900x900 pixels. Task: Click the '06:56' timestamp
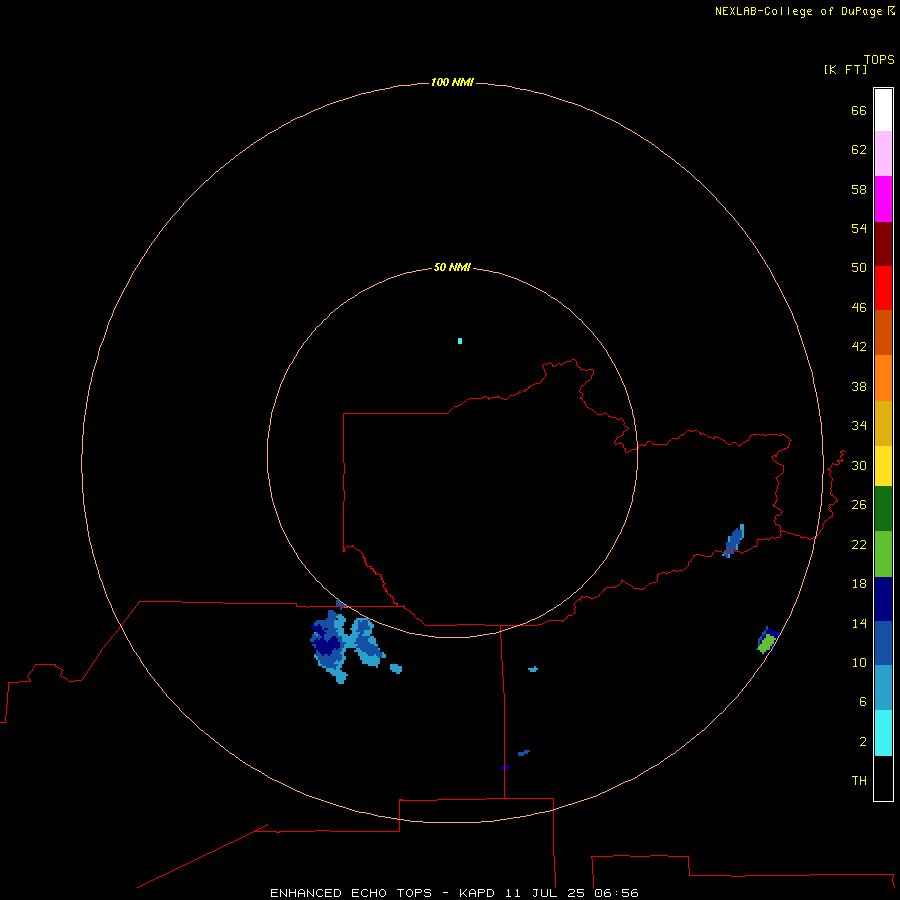coord(616,893)
